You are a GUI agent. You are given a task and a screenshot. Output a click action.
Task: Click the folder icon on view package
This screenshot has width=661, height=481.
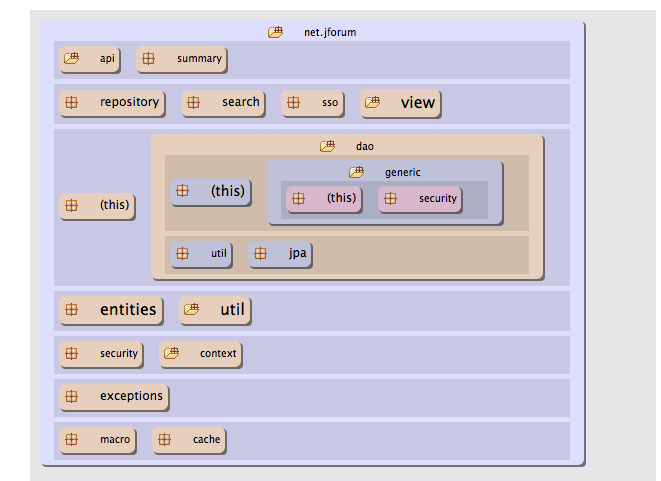coord(372,102)
